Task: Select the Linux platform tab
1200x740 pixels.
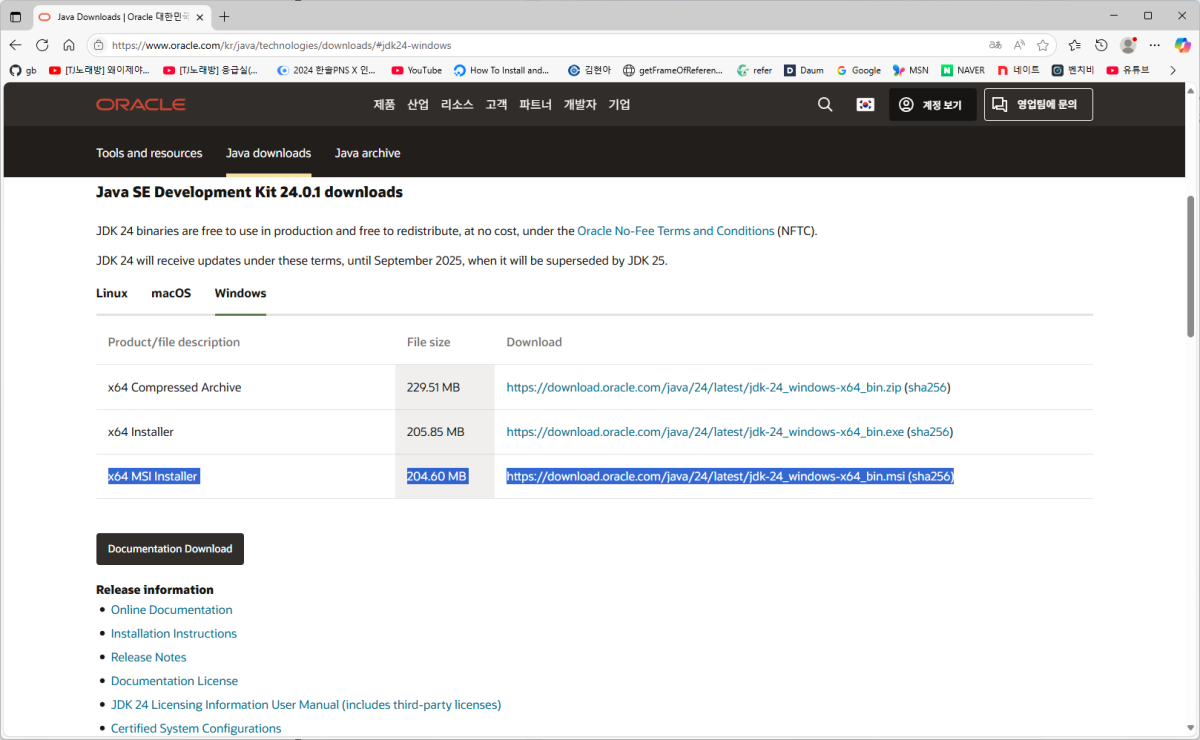Action: point(112,293)
